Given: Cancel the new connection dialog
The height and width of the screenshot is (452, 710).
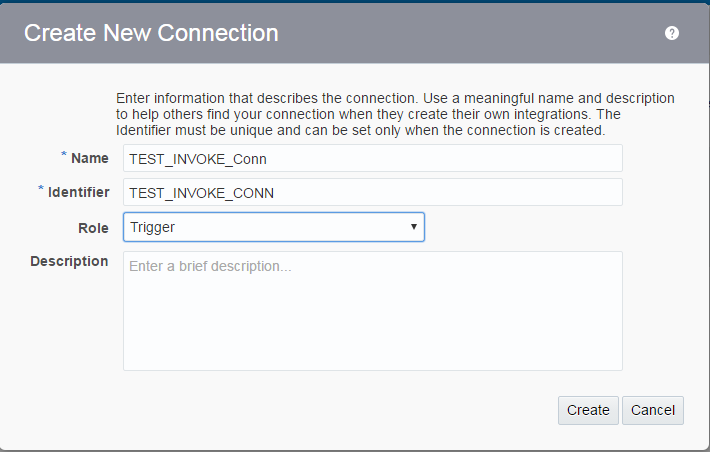Looking at the screenshot, I should pos(653,410).
